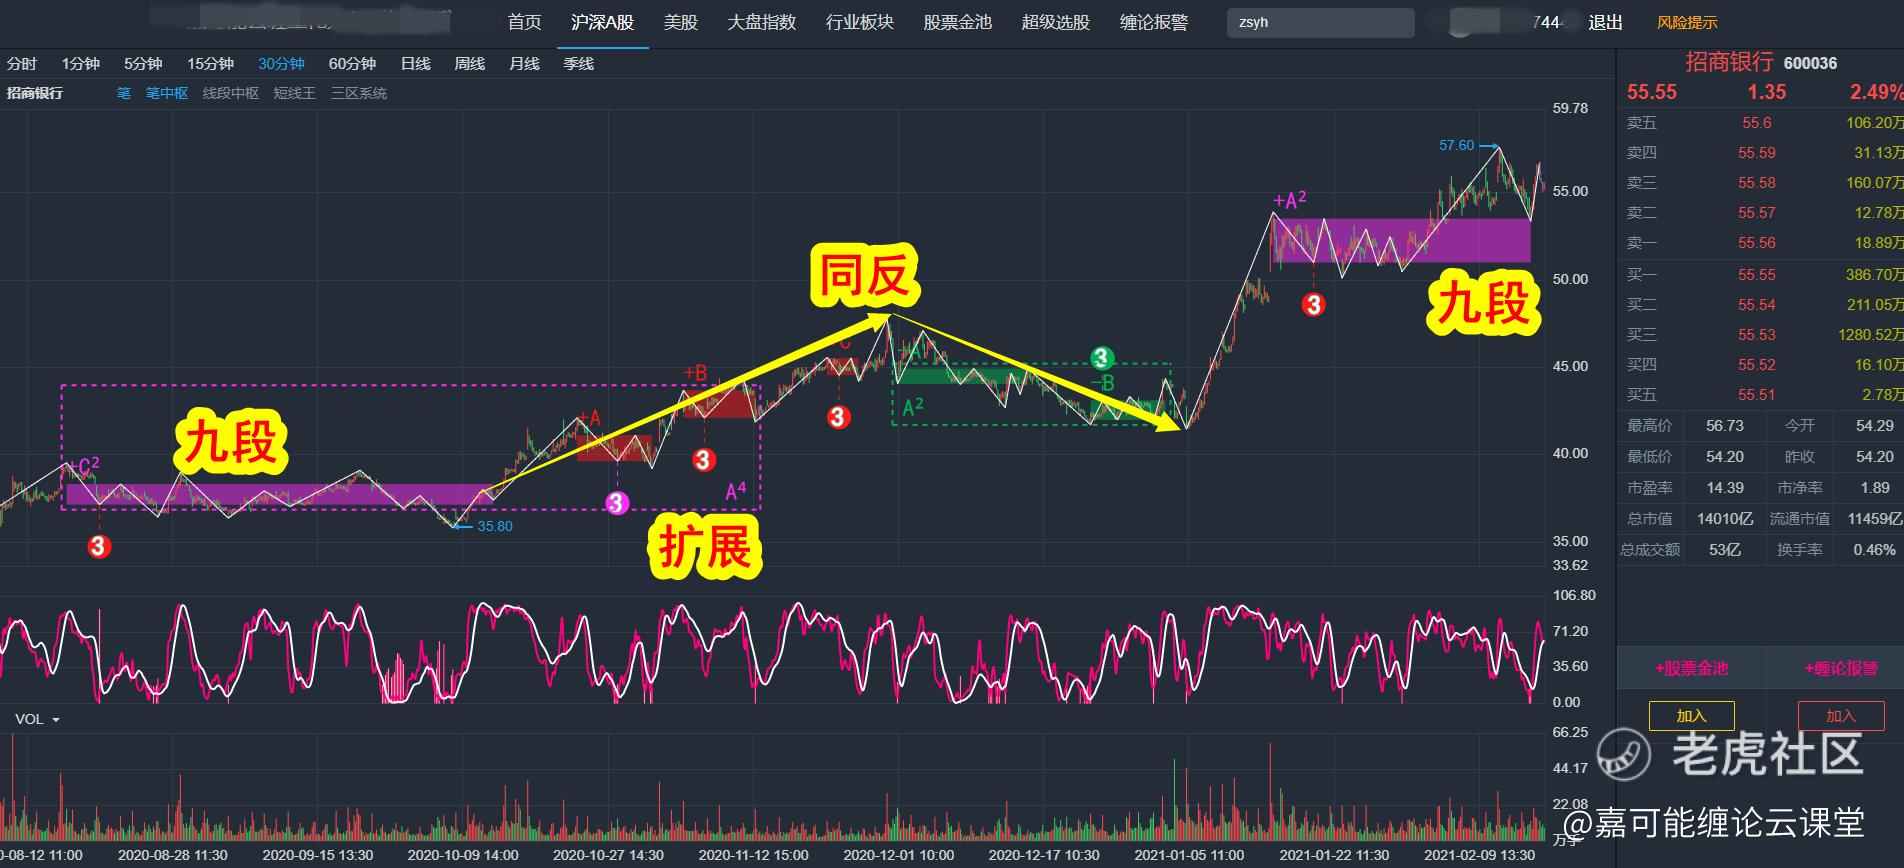Viewport: 1904px width, 868px height.
Task: Switch to the 周线 chart period
Action: (469, 63)
